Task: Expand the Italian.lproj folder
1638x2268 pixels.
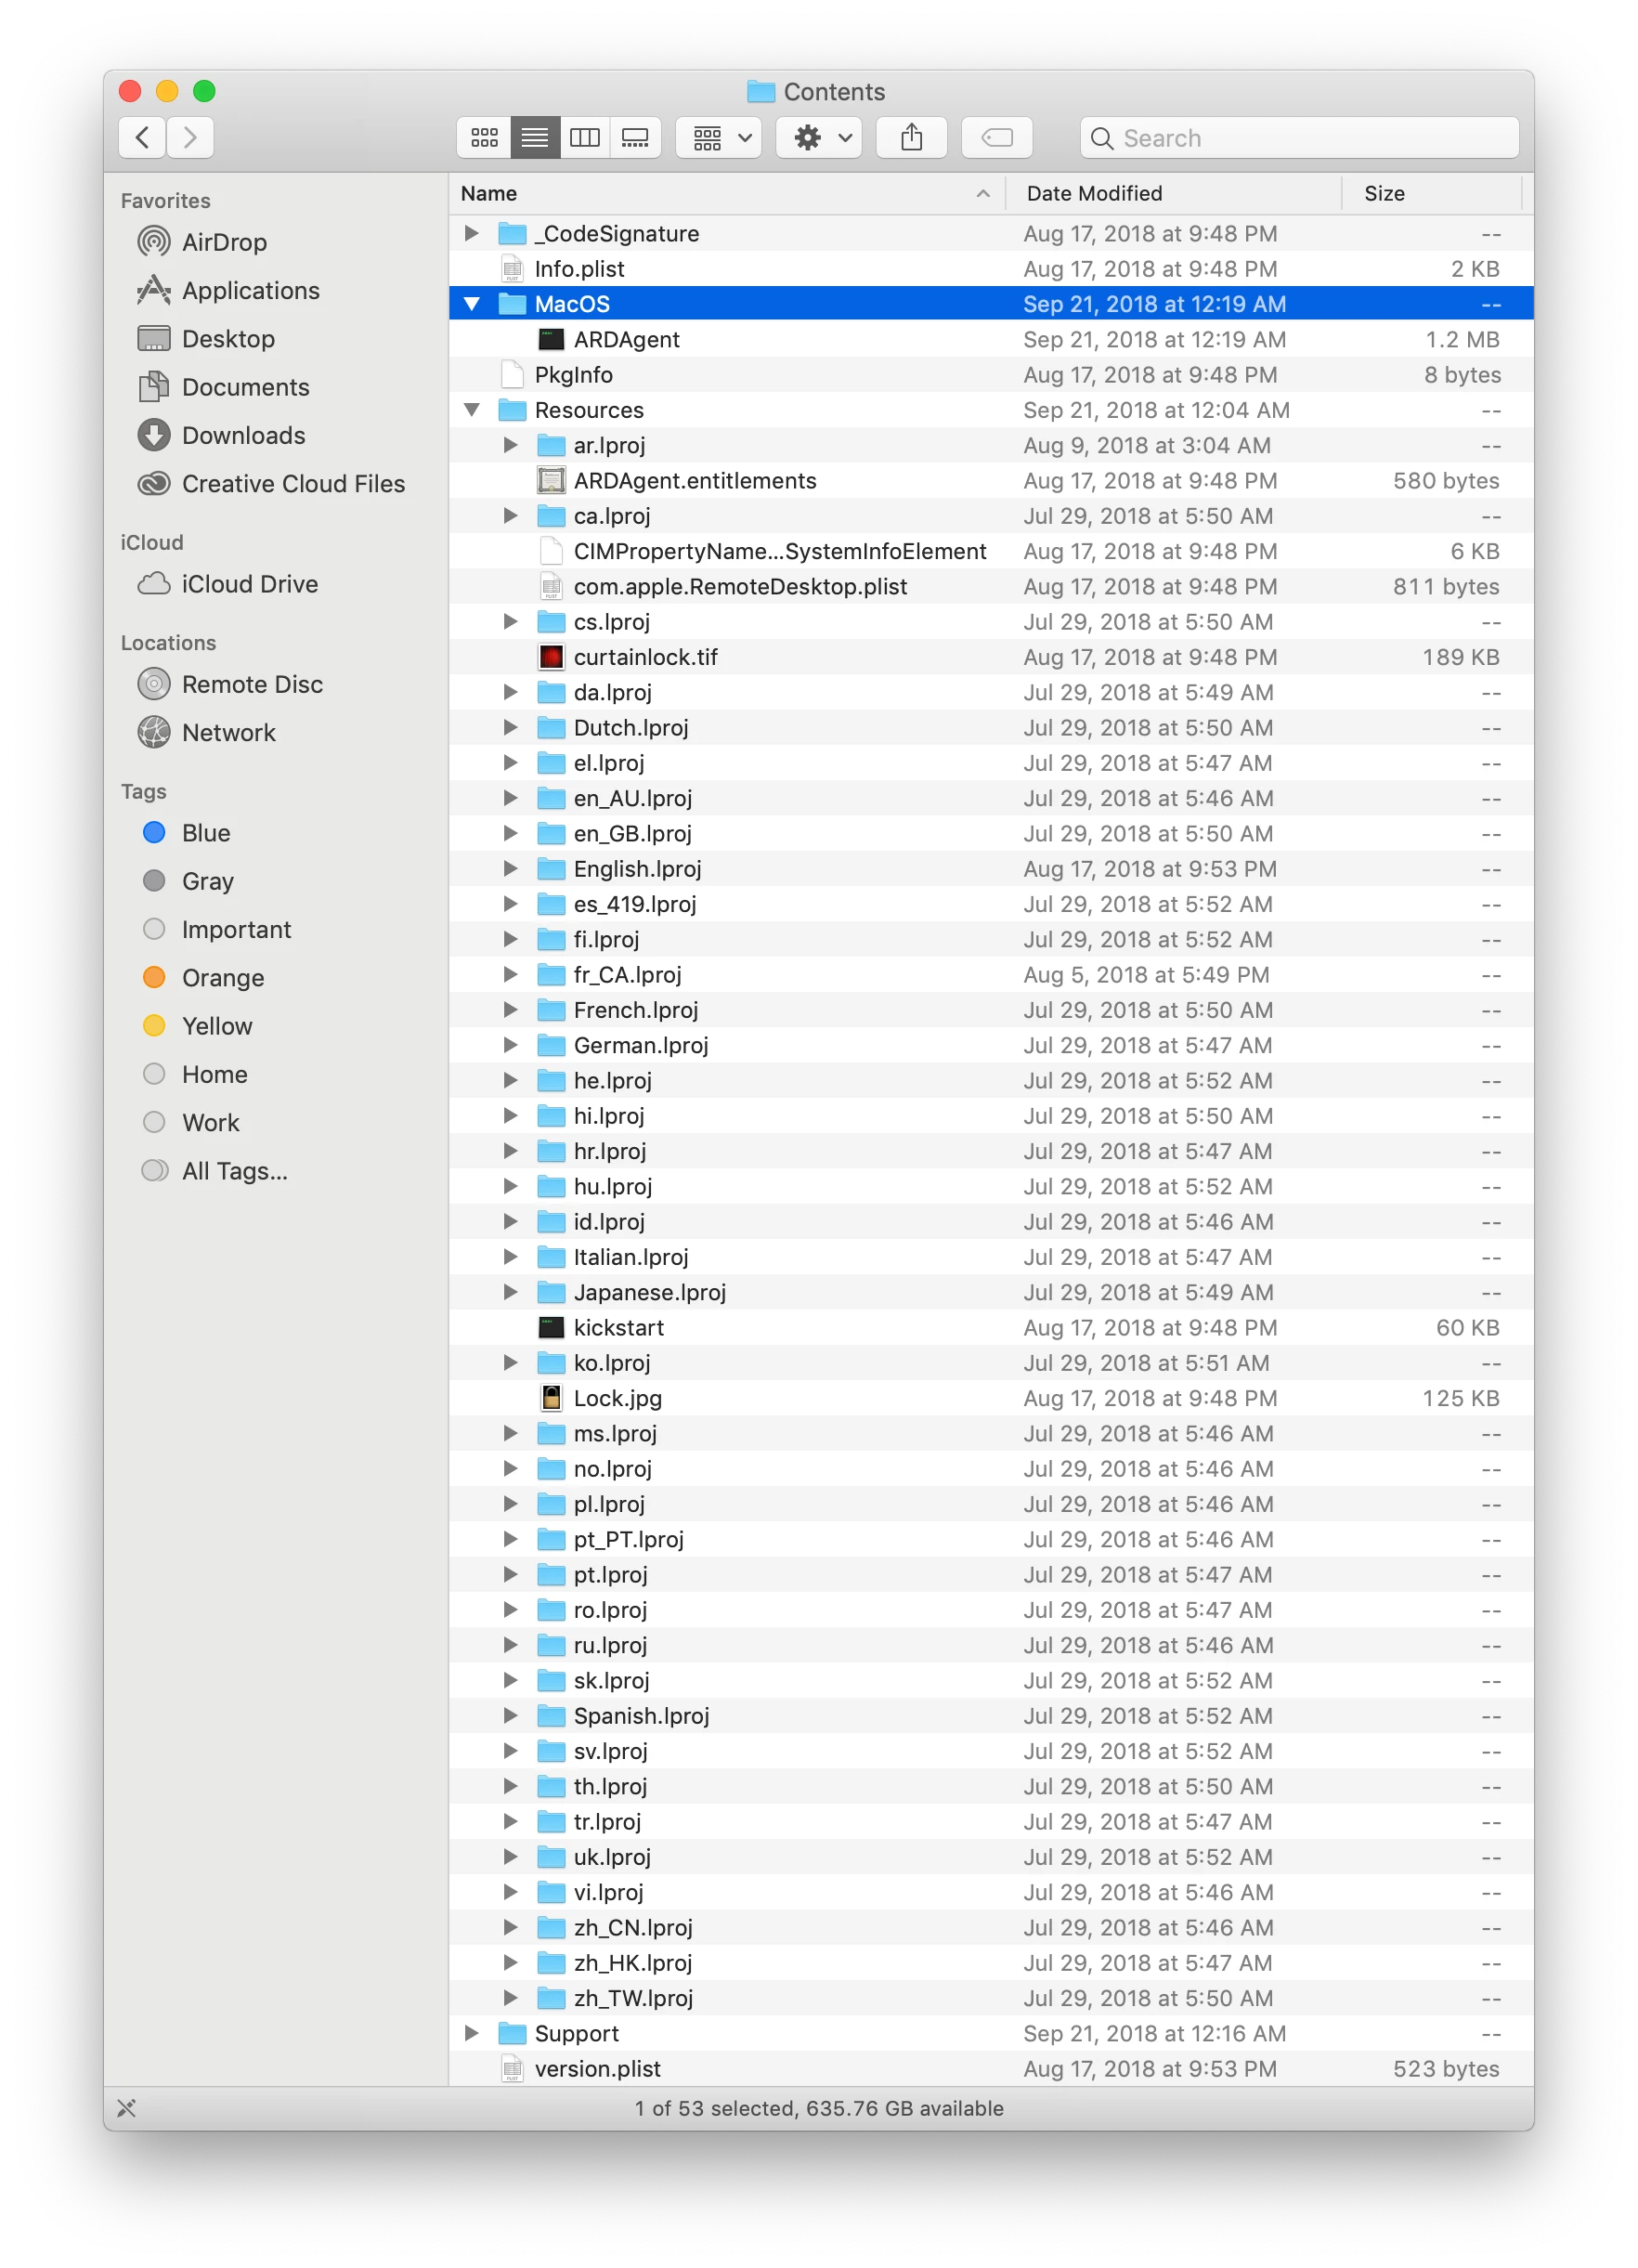Action: tap(510, 1257)
